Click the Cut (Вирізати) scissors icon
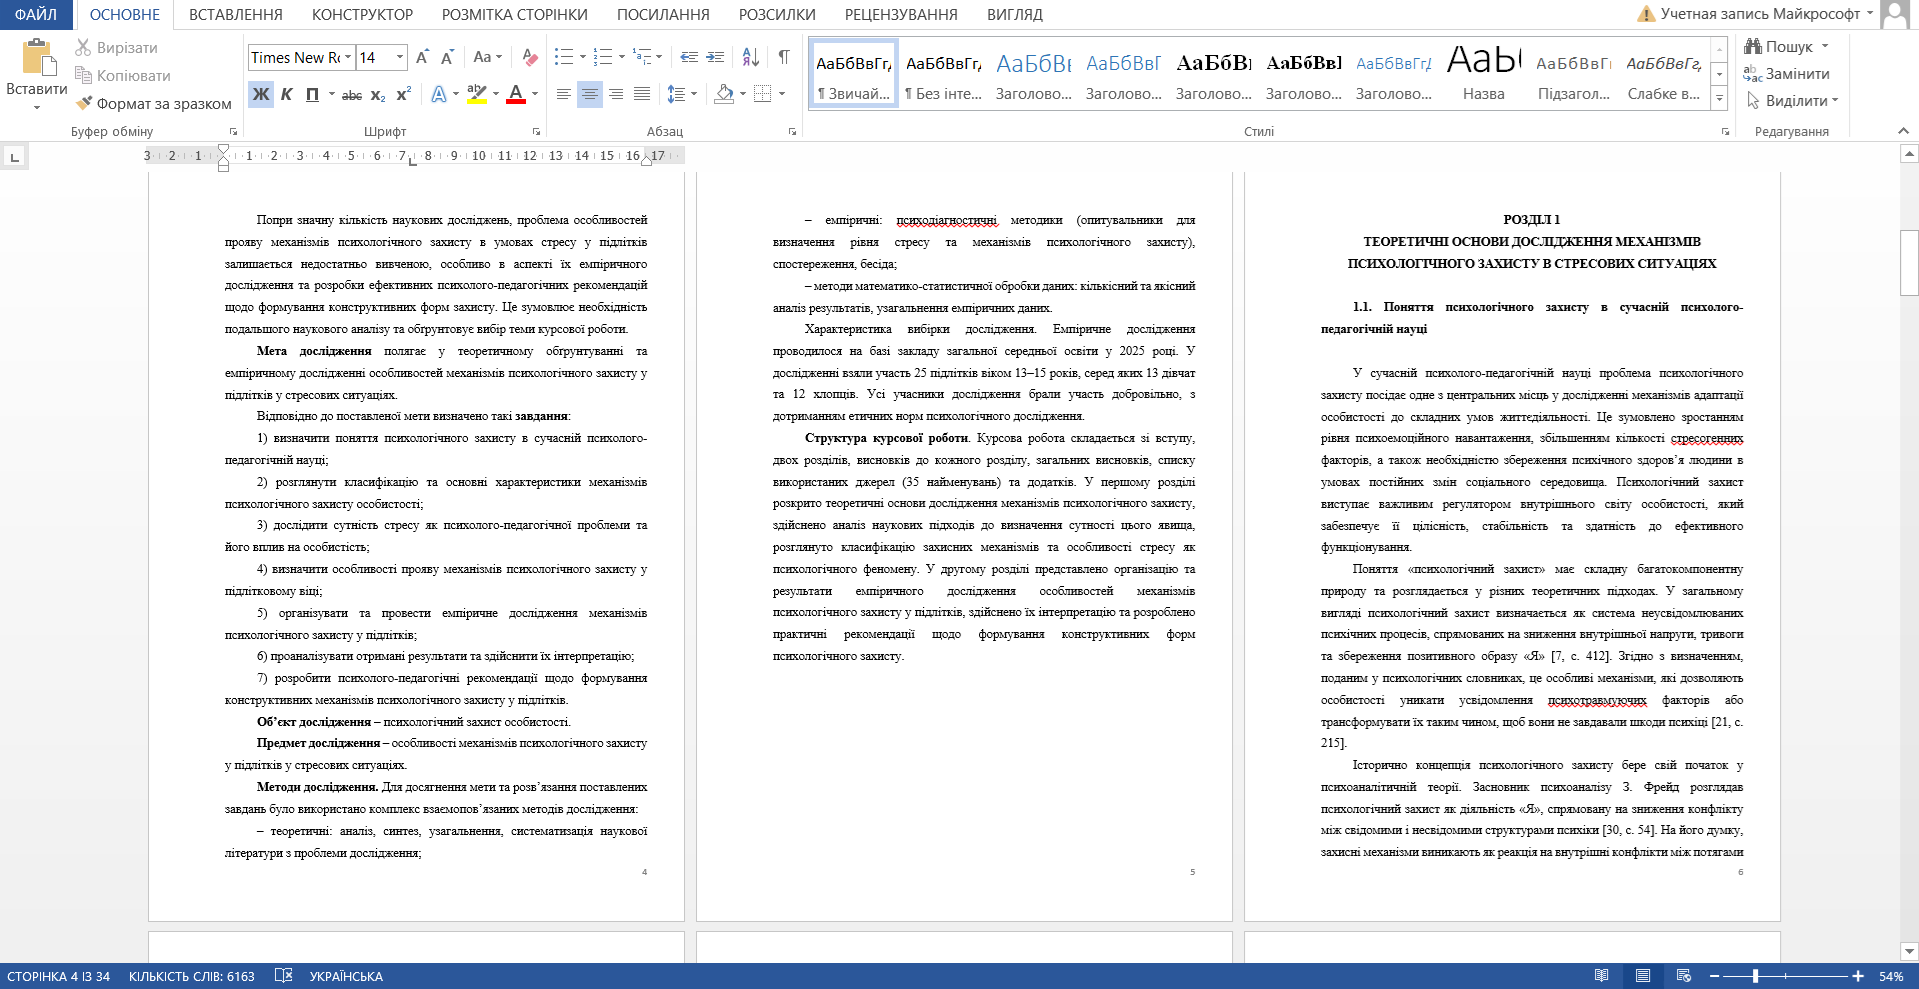Viewport: 1919px width, 989px height. click(83, 47)
